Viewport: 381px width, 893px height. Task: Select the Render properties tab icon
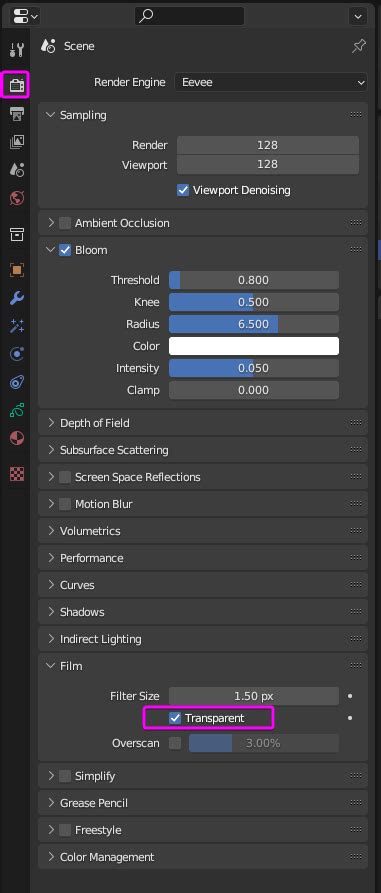point(17,85)
